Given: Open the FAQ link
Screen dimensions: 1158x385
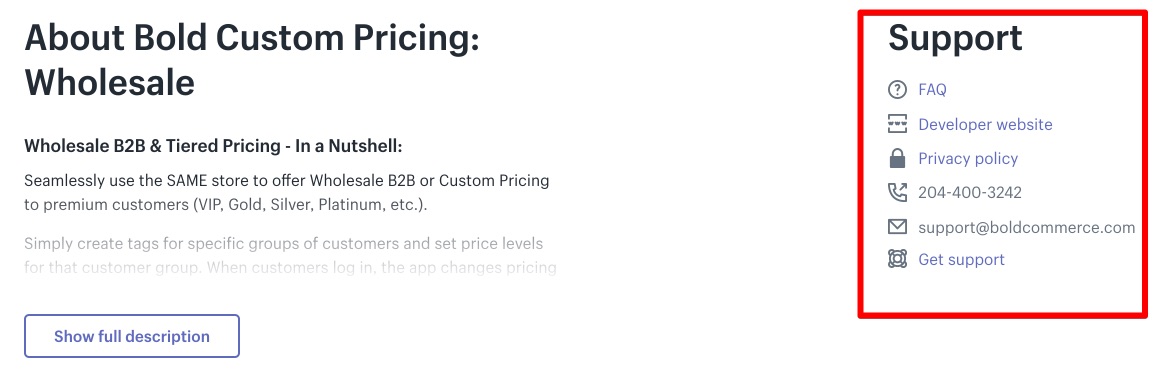Looking at the screenshot, I should (932, 90).
